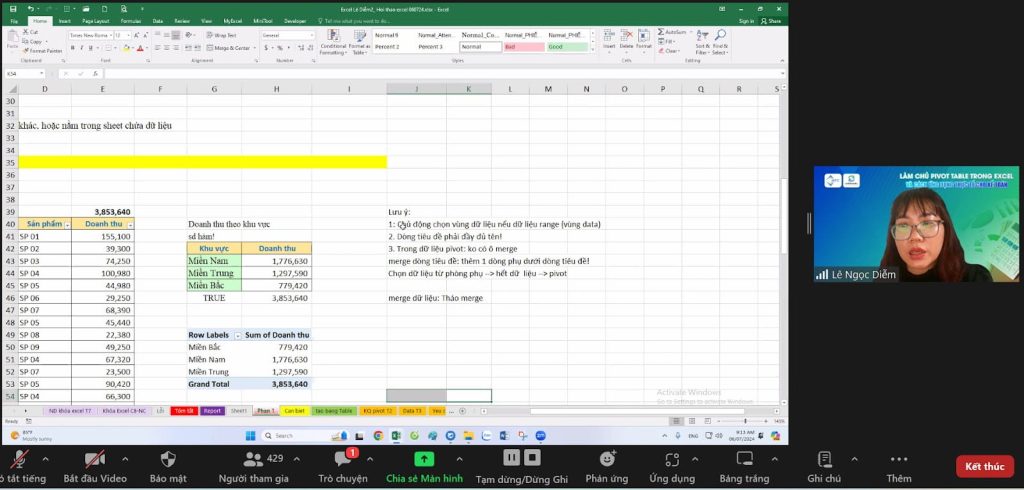Open the Fill menu
1024x490 pixels.
click(x=667, y=41)
